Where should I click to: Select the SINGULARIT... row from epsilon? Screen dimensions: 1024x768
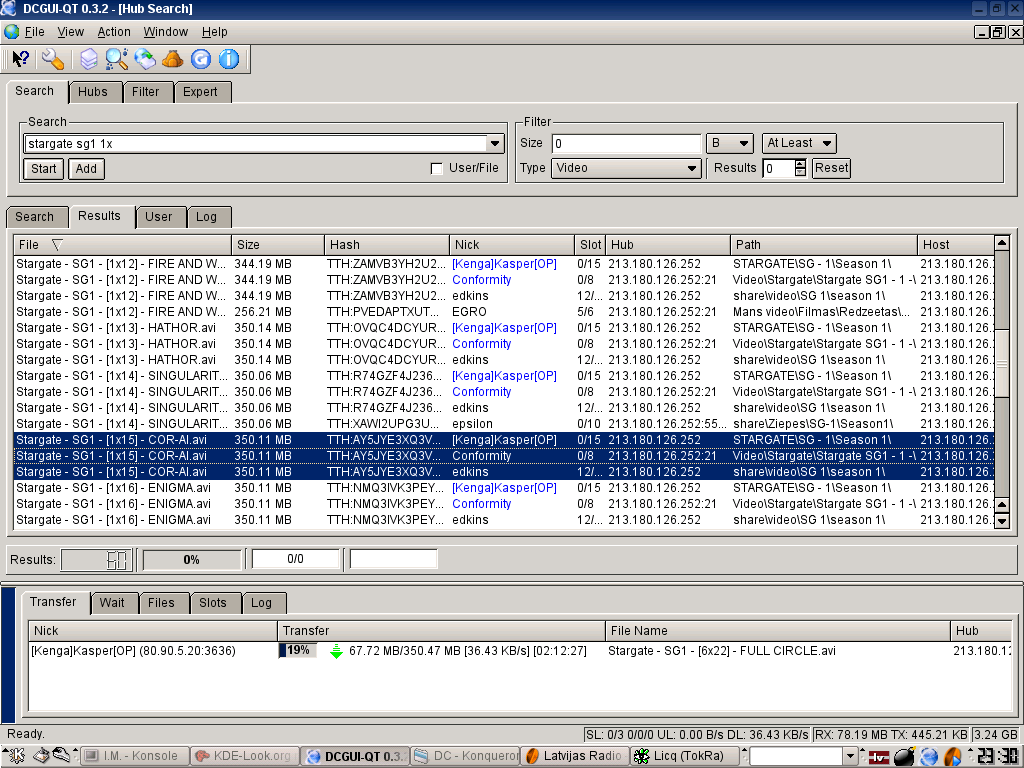(504, 424)
